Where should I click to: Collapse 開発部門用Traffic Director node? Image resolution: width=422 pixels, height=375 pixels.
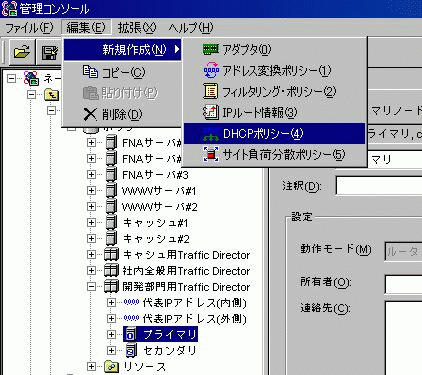(91, 286)
